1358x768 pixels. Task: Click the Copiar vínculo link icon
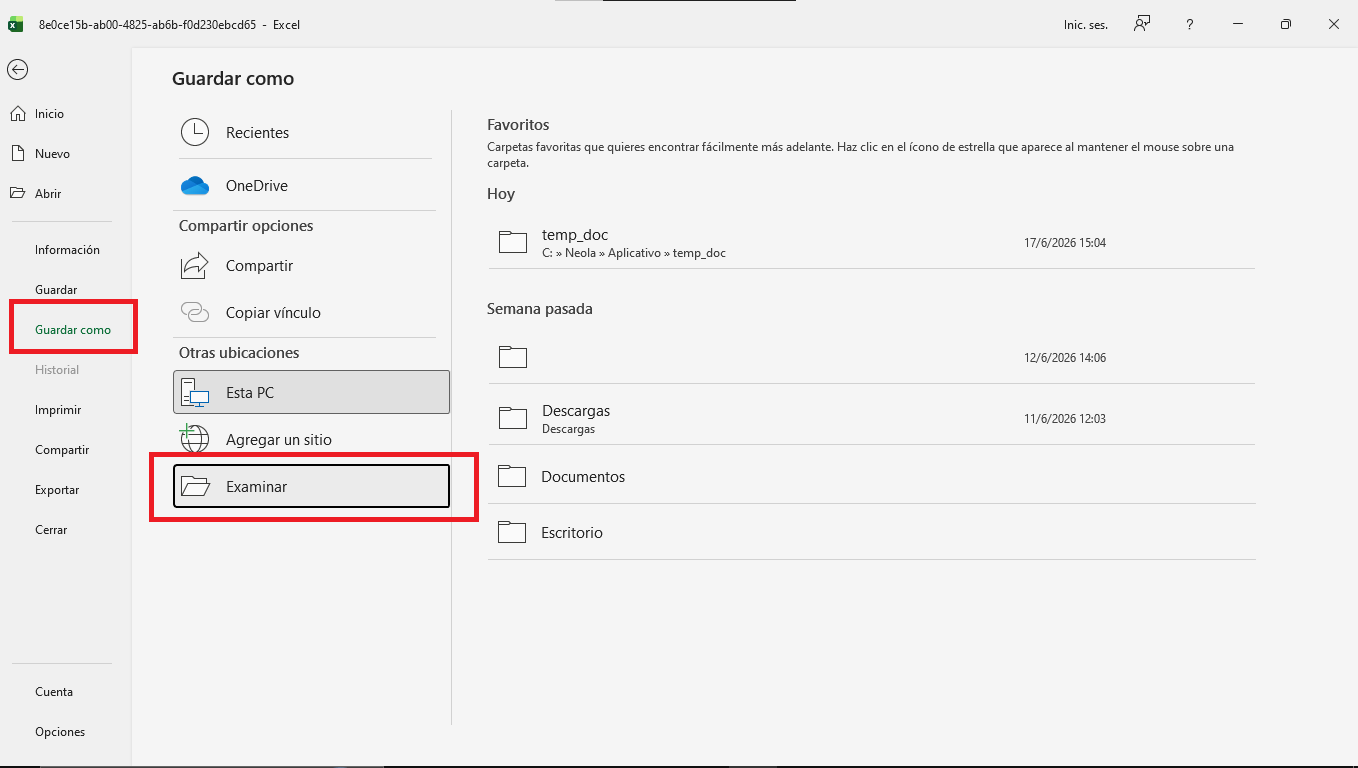tap(194, 312)
